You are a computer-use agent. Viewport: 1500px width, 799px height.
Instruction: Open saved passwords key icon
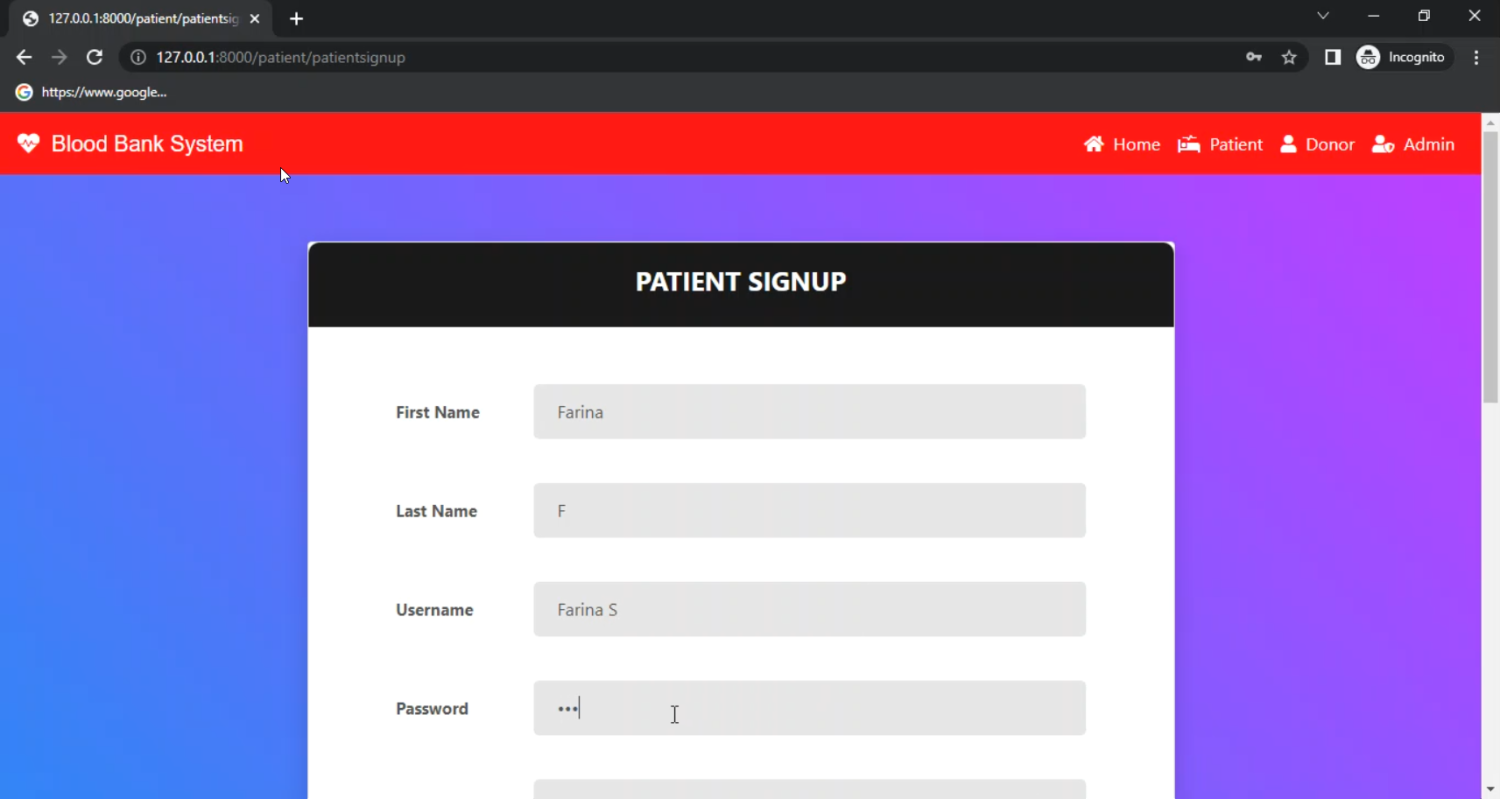[1254, 58]
